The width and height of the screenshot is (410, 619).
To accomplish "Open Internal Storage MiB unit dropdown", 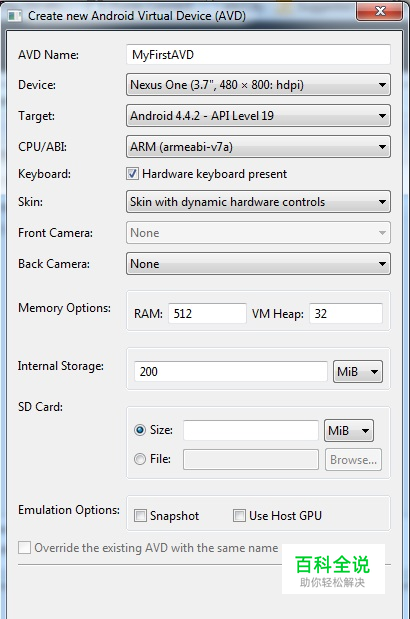I will click(358, 371).
